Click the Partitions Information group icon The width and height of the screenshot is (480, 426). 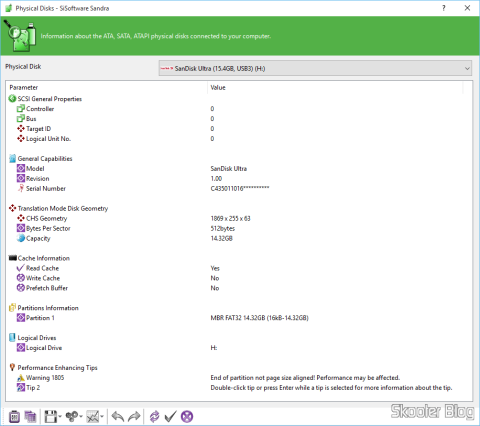[x=12, y=308]
